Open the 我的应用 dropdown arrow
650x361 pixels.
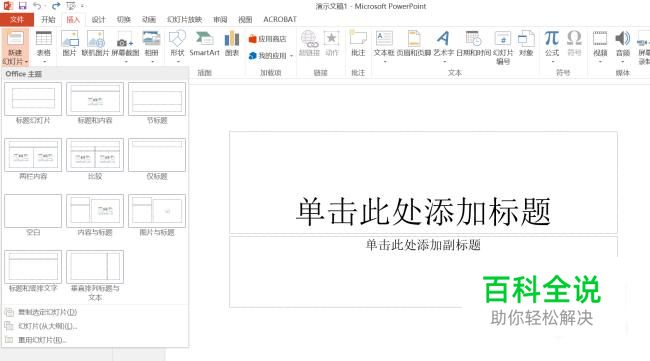pyautogui.click(x=291, y=56)
